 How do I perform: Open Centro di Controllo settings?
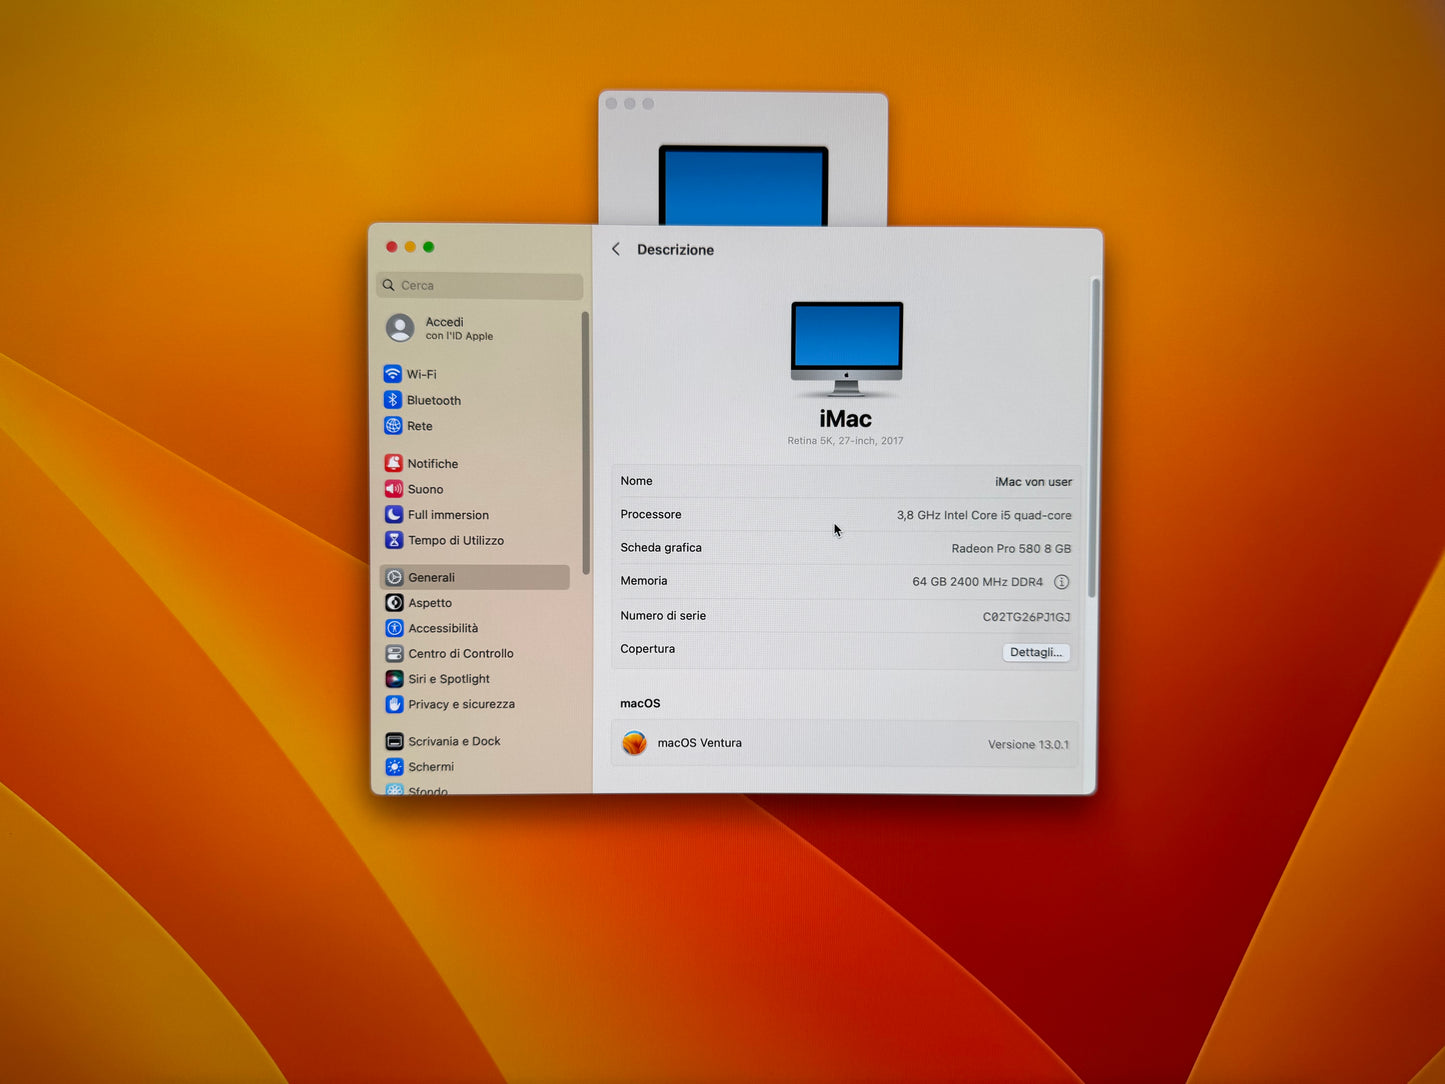tap(460, 653)
